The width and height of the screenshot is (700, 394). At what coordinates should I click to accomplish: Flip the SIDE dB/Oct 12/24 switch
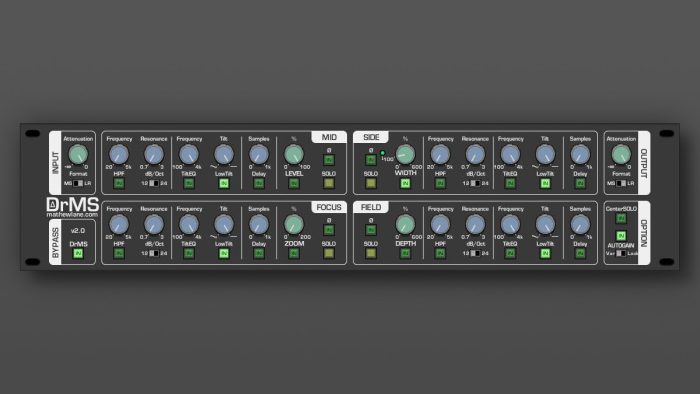click(x=475, y=183)
